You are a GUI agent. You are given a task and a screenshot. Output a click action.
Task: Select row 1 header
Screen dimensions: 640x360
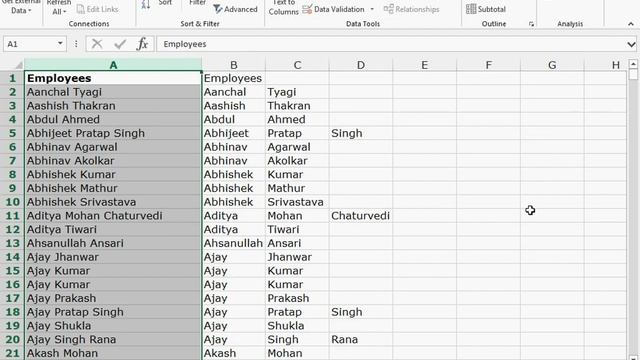pyautogui.click(x=12, y=78)
